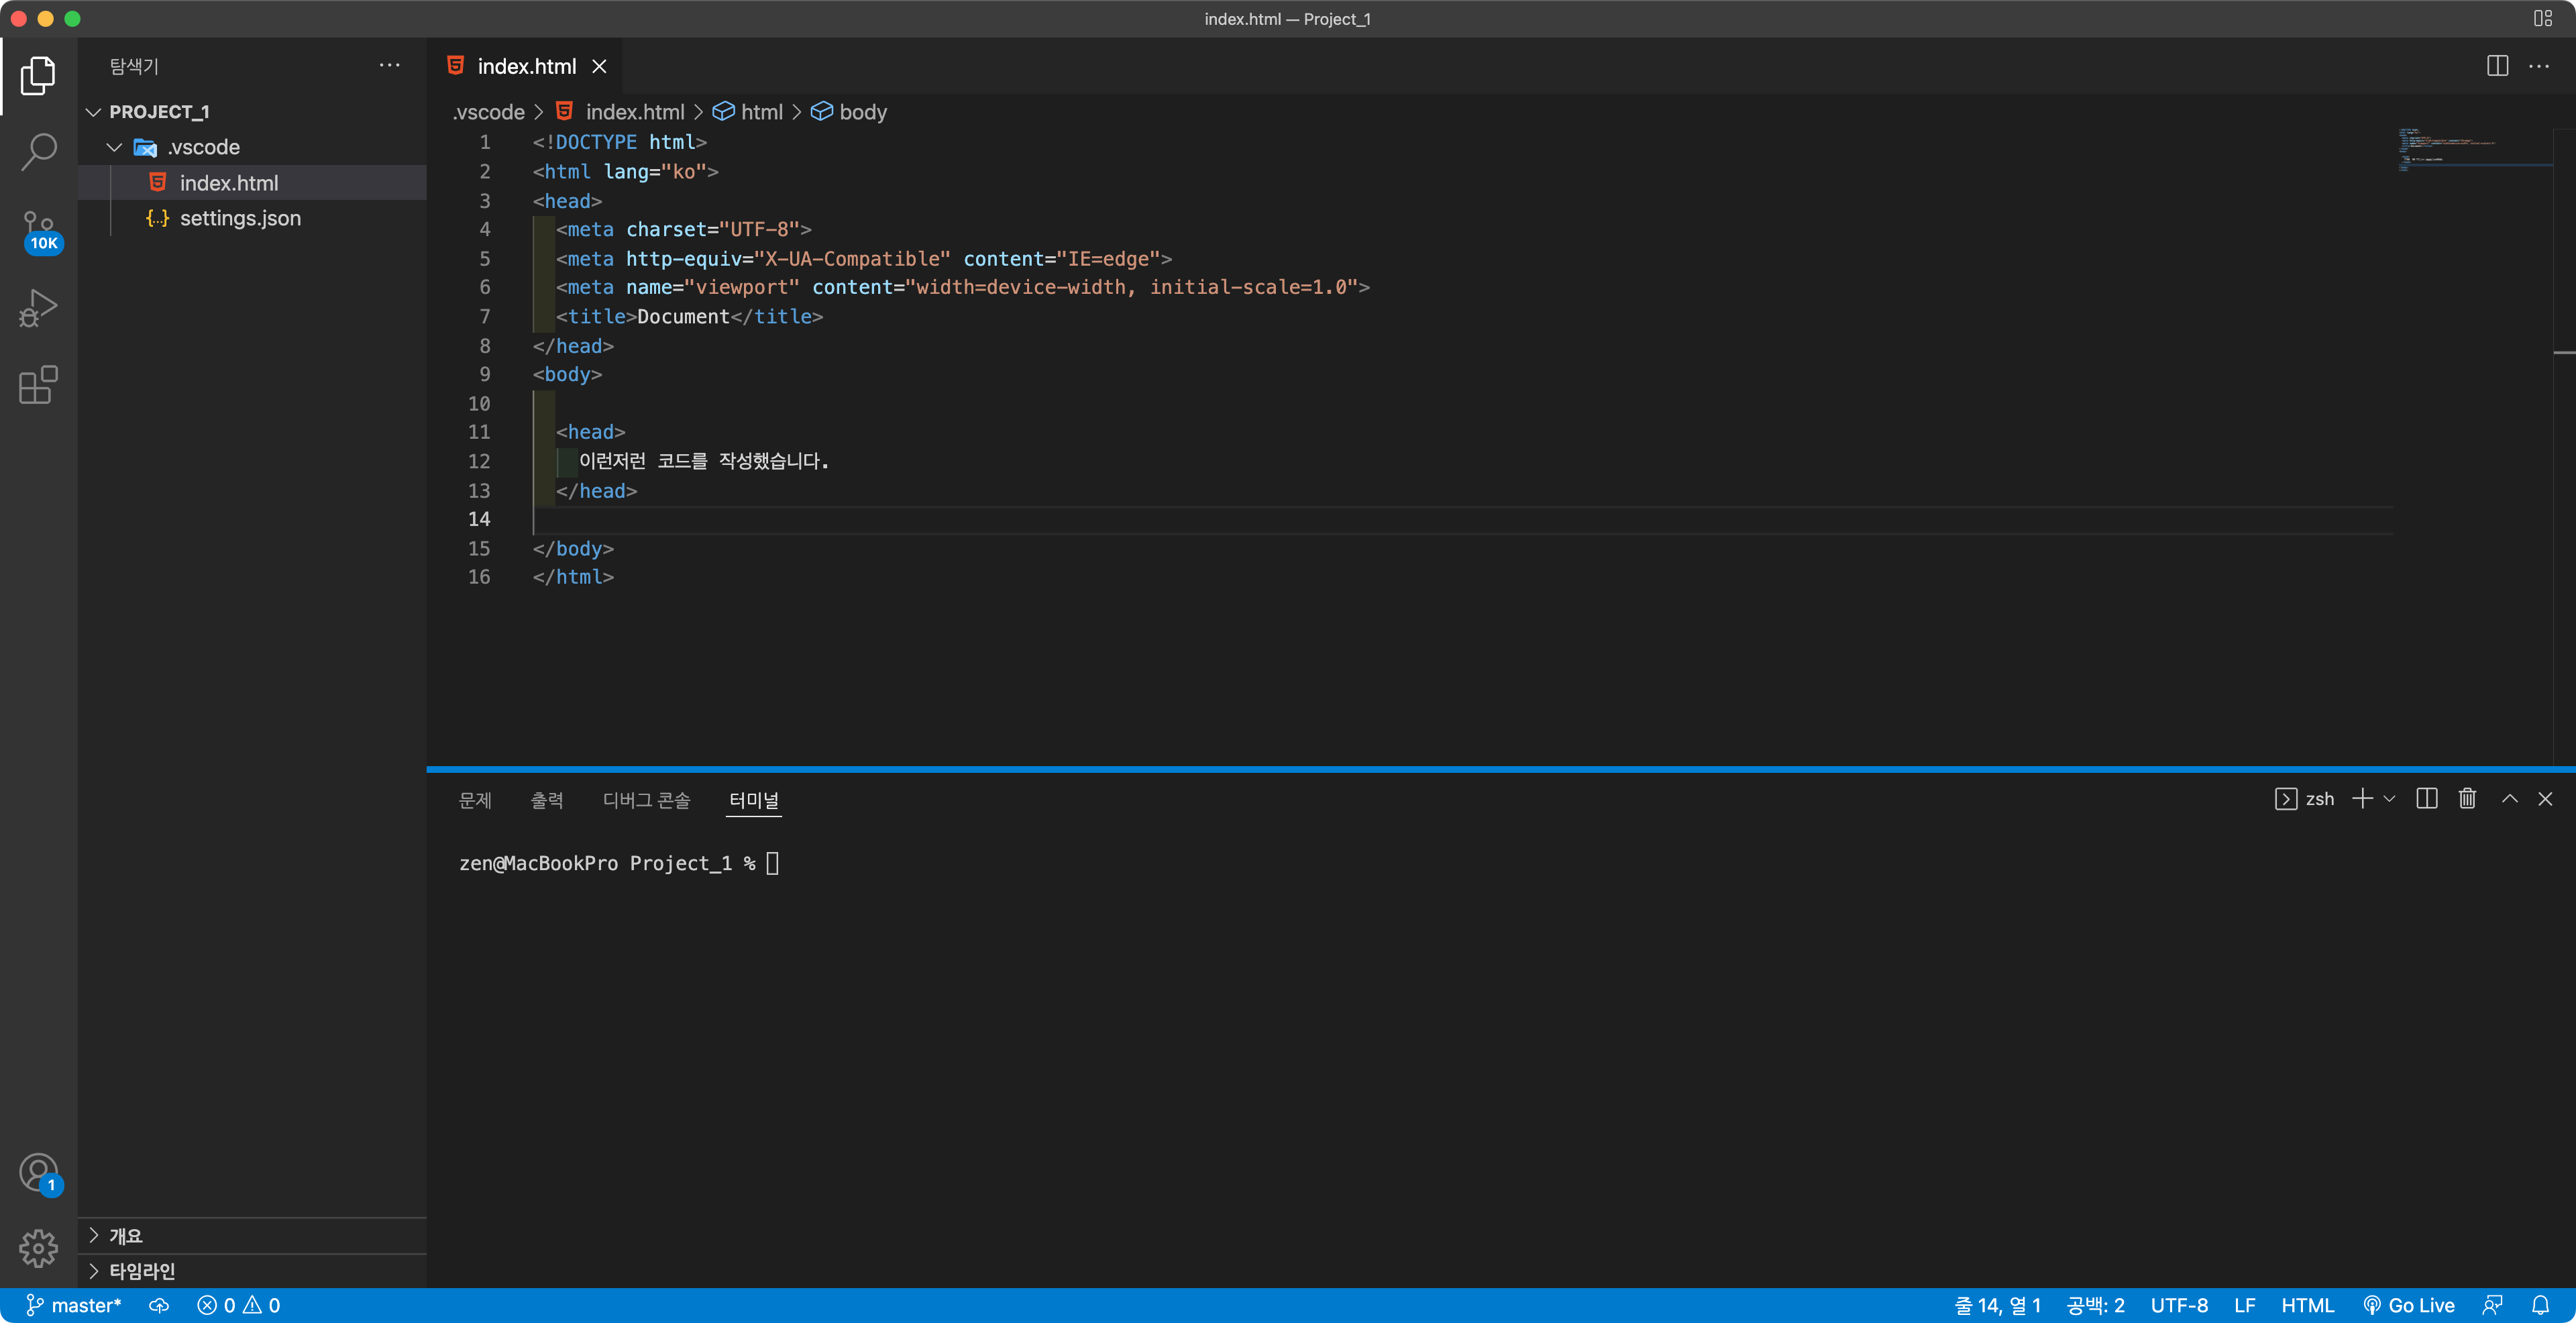Viewport: 2576px width, 1323px height.
Task: Close the terminal panel
Action: (x=2545, y=798)
